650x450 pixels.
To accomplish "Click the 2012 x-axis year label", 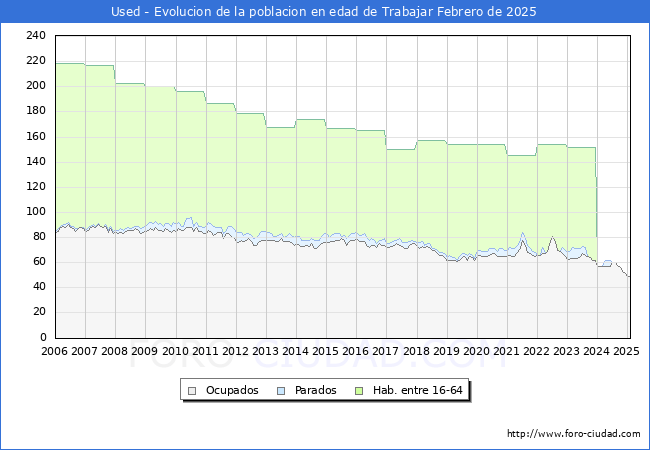I will [235, 351].
